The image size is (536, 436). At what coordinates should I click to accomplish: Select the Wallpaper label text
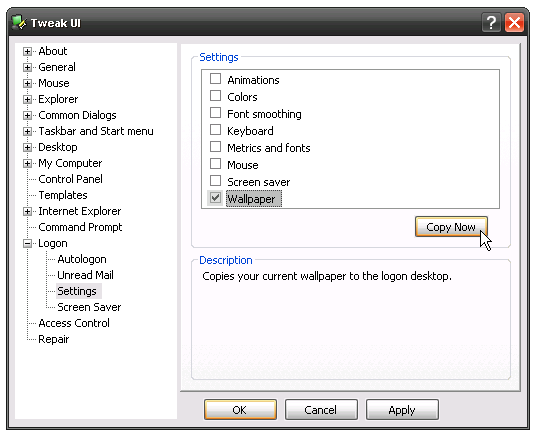[x=253, y=199]
